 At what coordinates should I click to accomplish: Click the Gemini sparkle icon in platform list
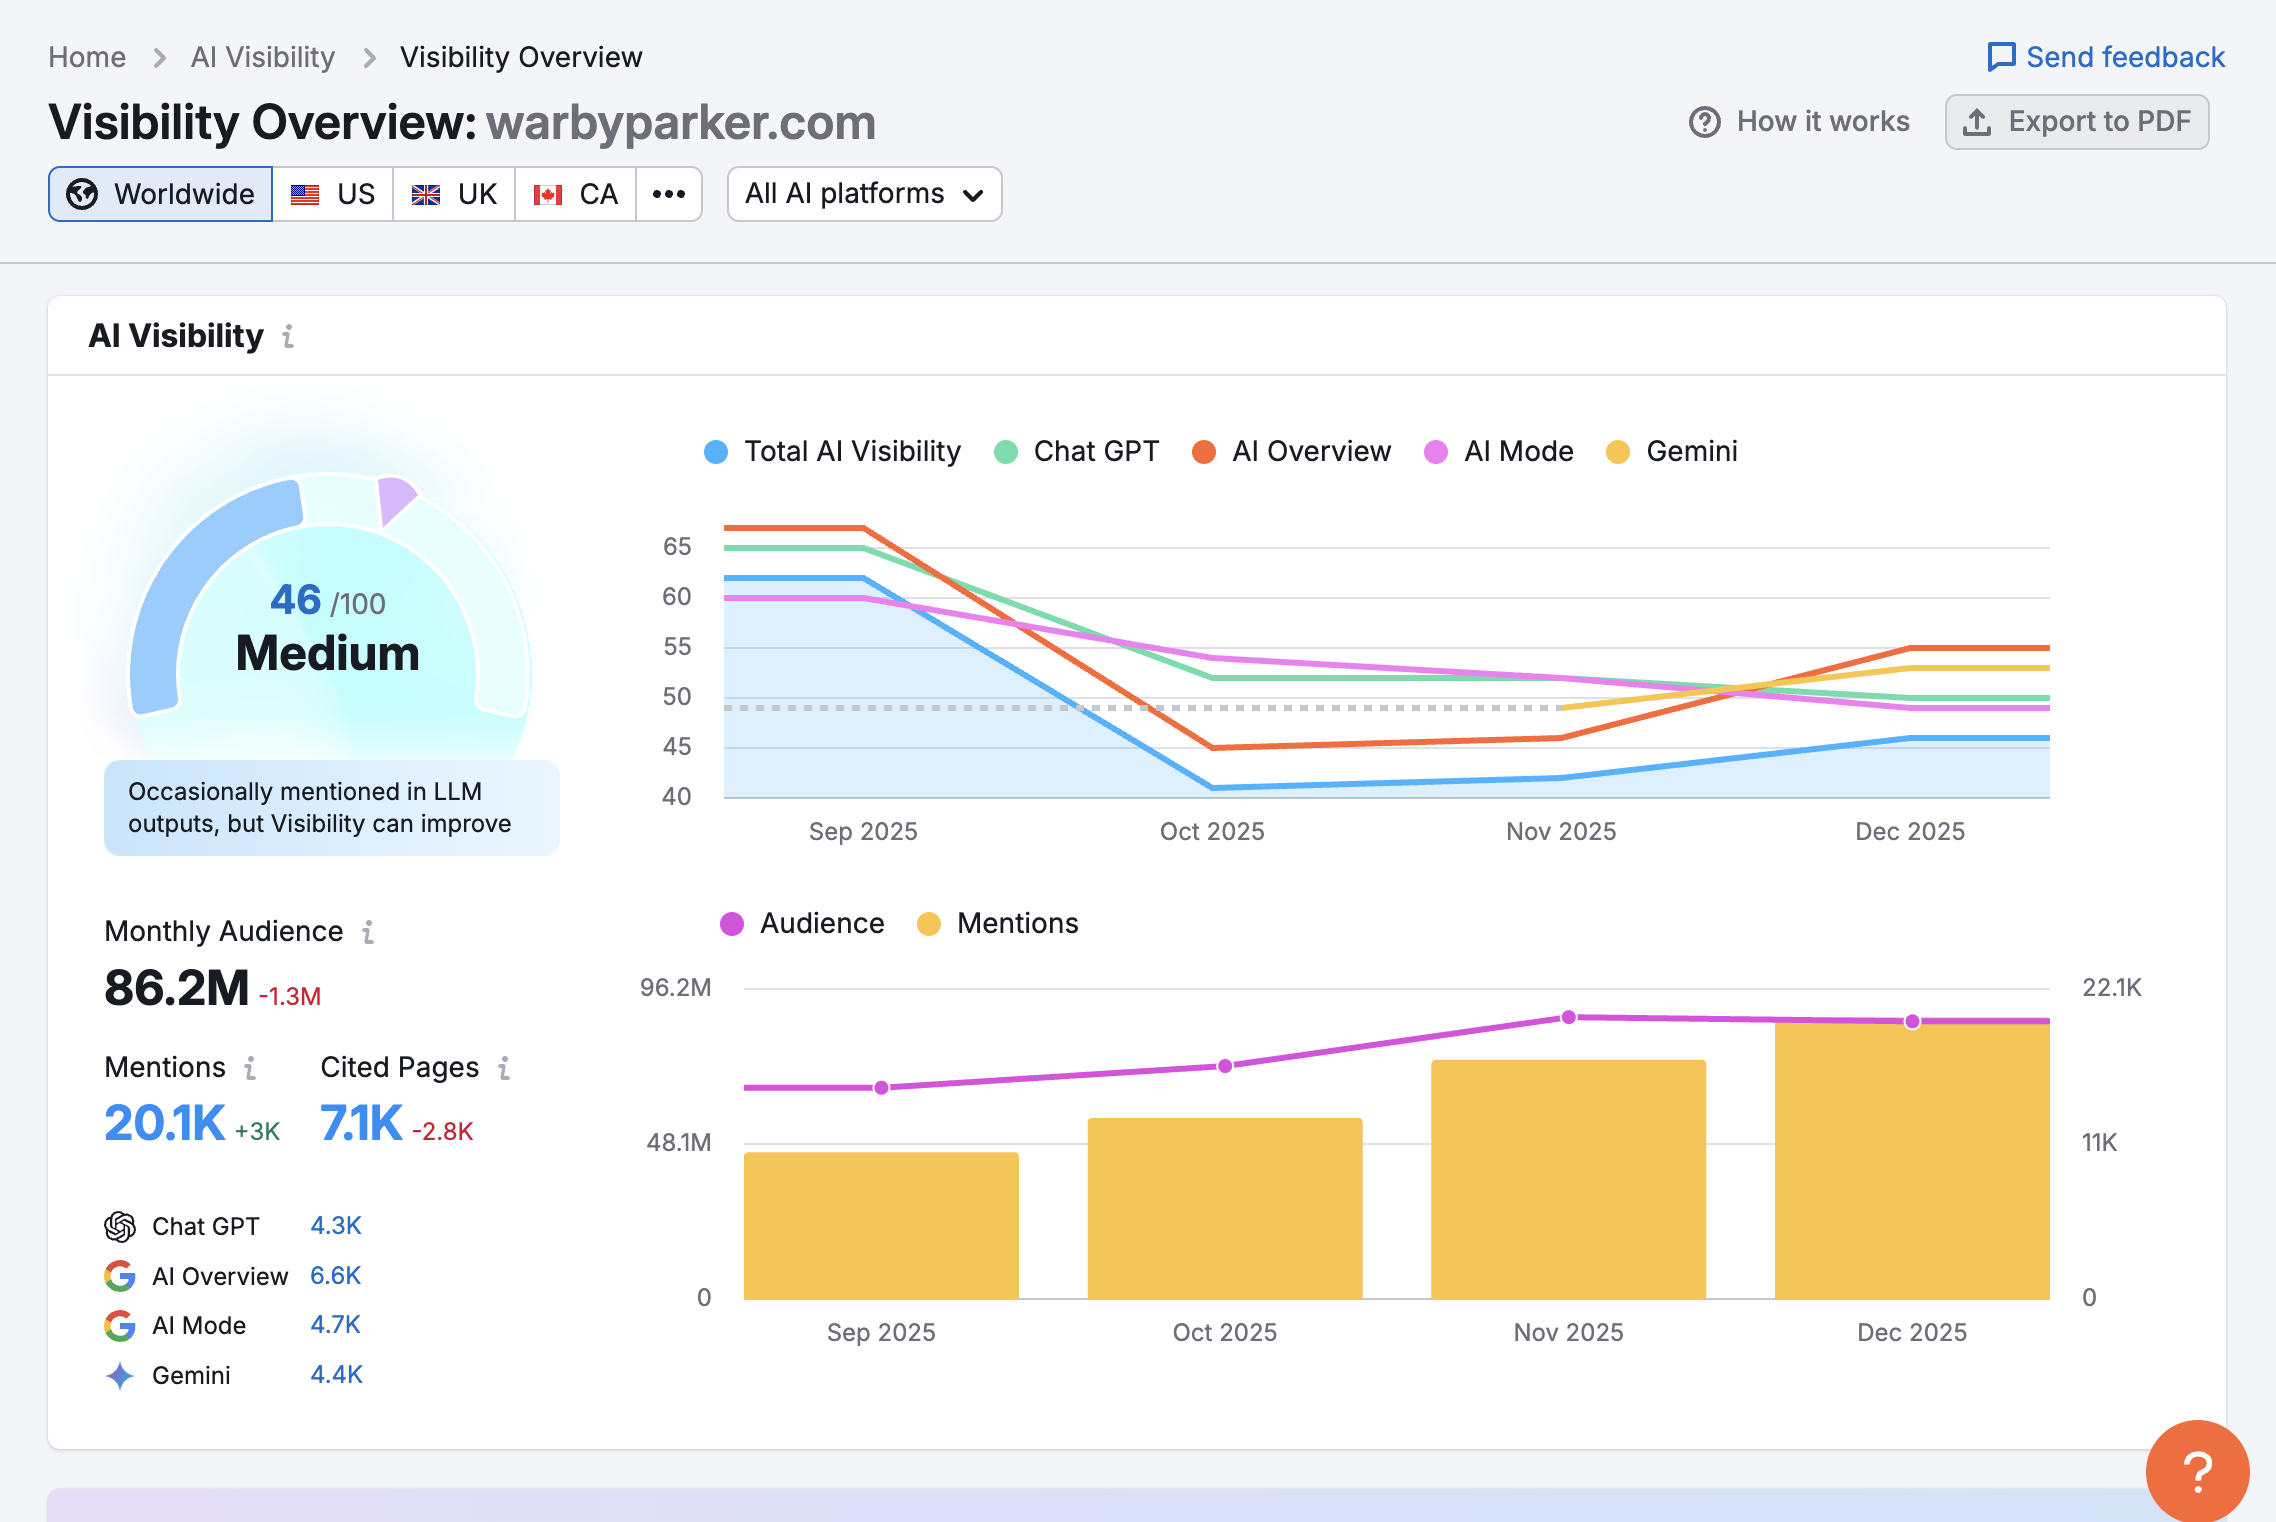119,1375
